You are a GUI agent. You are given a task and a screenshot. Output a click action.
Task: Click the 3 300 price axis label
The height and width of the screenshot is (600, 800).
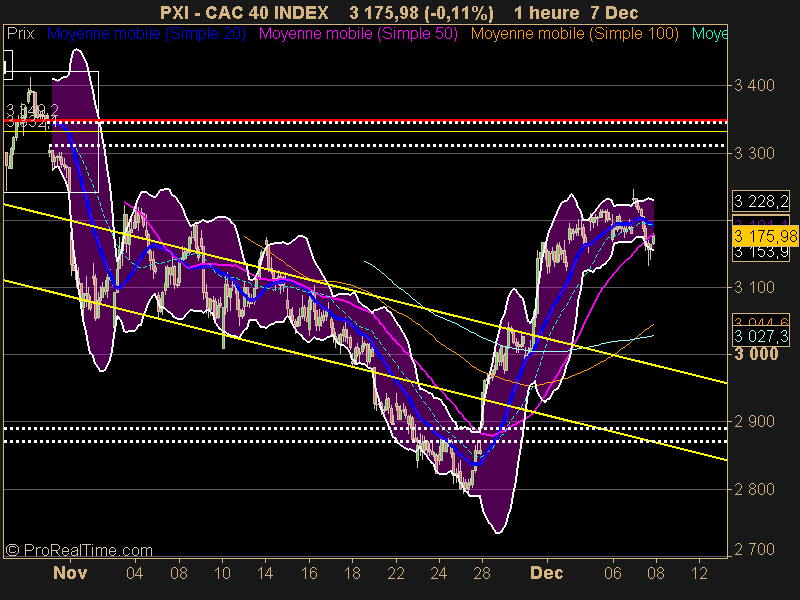[754, 153]
